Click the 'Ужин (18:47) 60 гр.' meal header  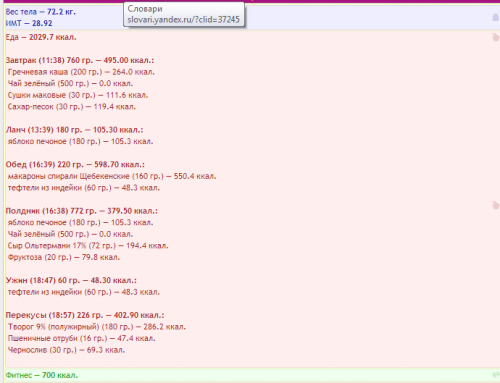click(x=71, y=281)
